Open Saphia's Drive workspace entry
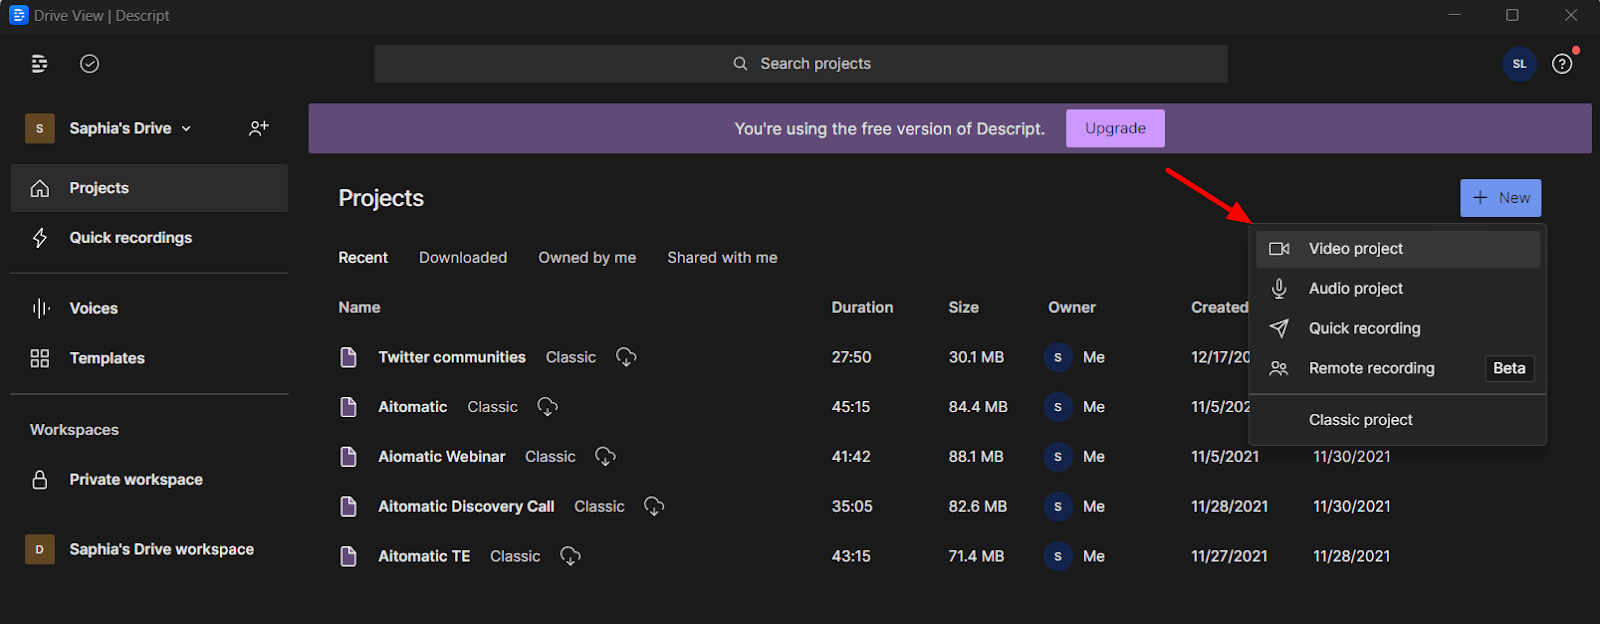Viewport: 1600px width, 624px height. click(x=149, y=549)
